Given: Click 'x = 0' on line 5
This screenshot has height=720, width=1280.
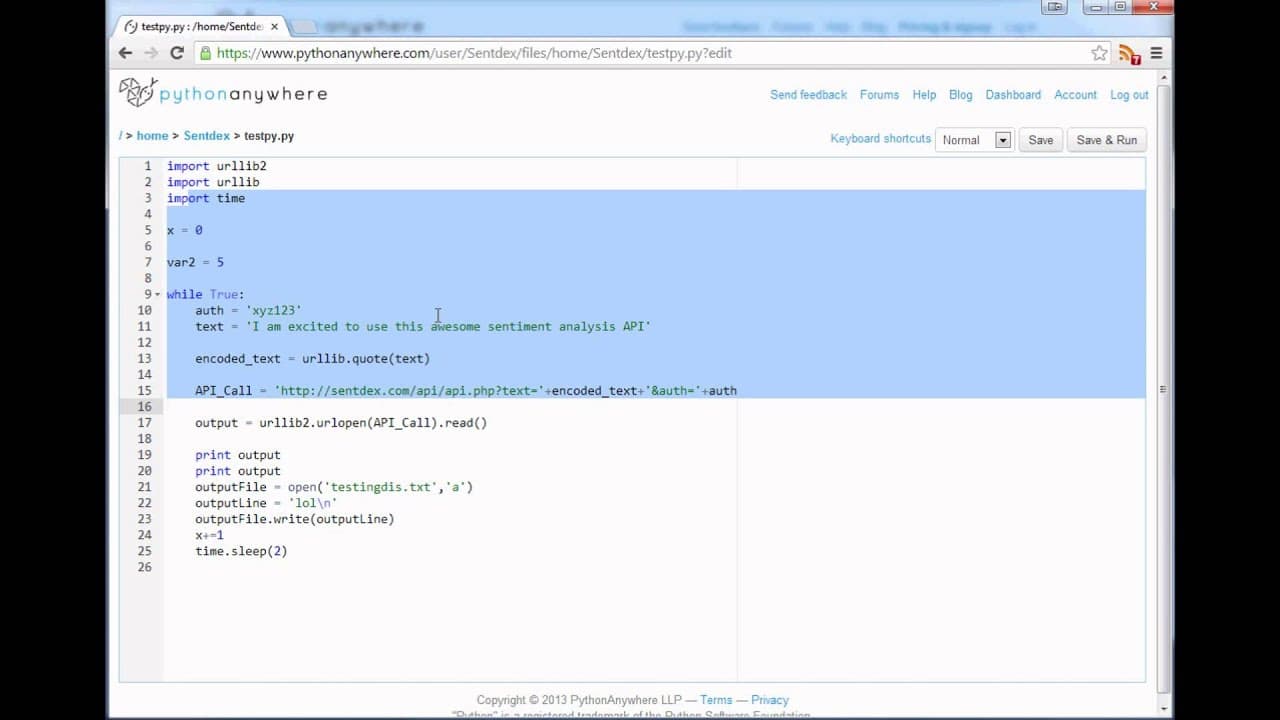Looking at the screenshot, I should tap(184, 230).
